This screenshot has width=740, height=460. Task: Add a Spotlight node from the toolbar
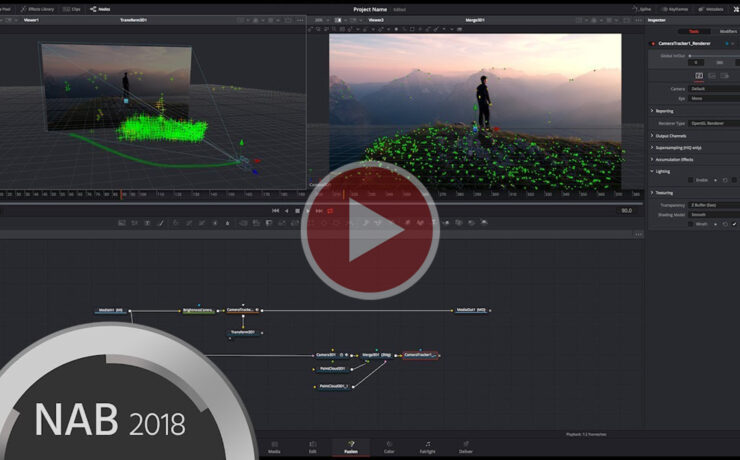[x=471, y=223]
